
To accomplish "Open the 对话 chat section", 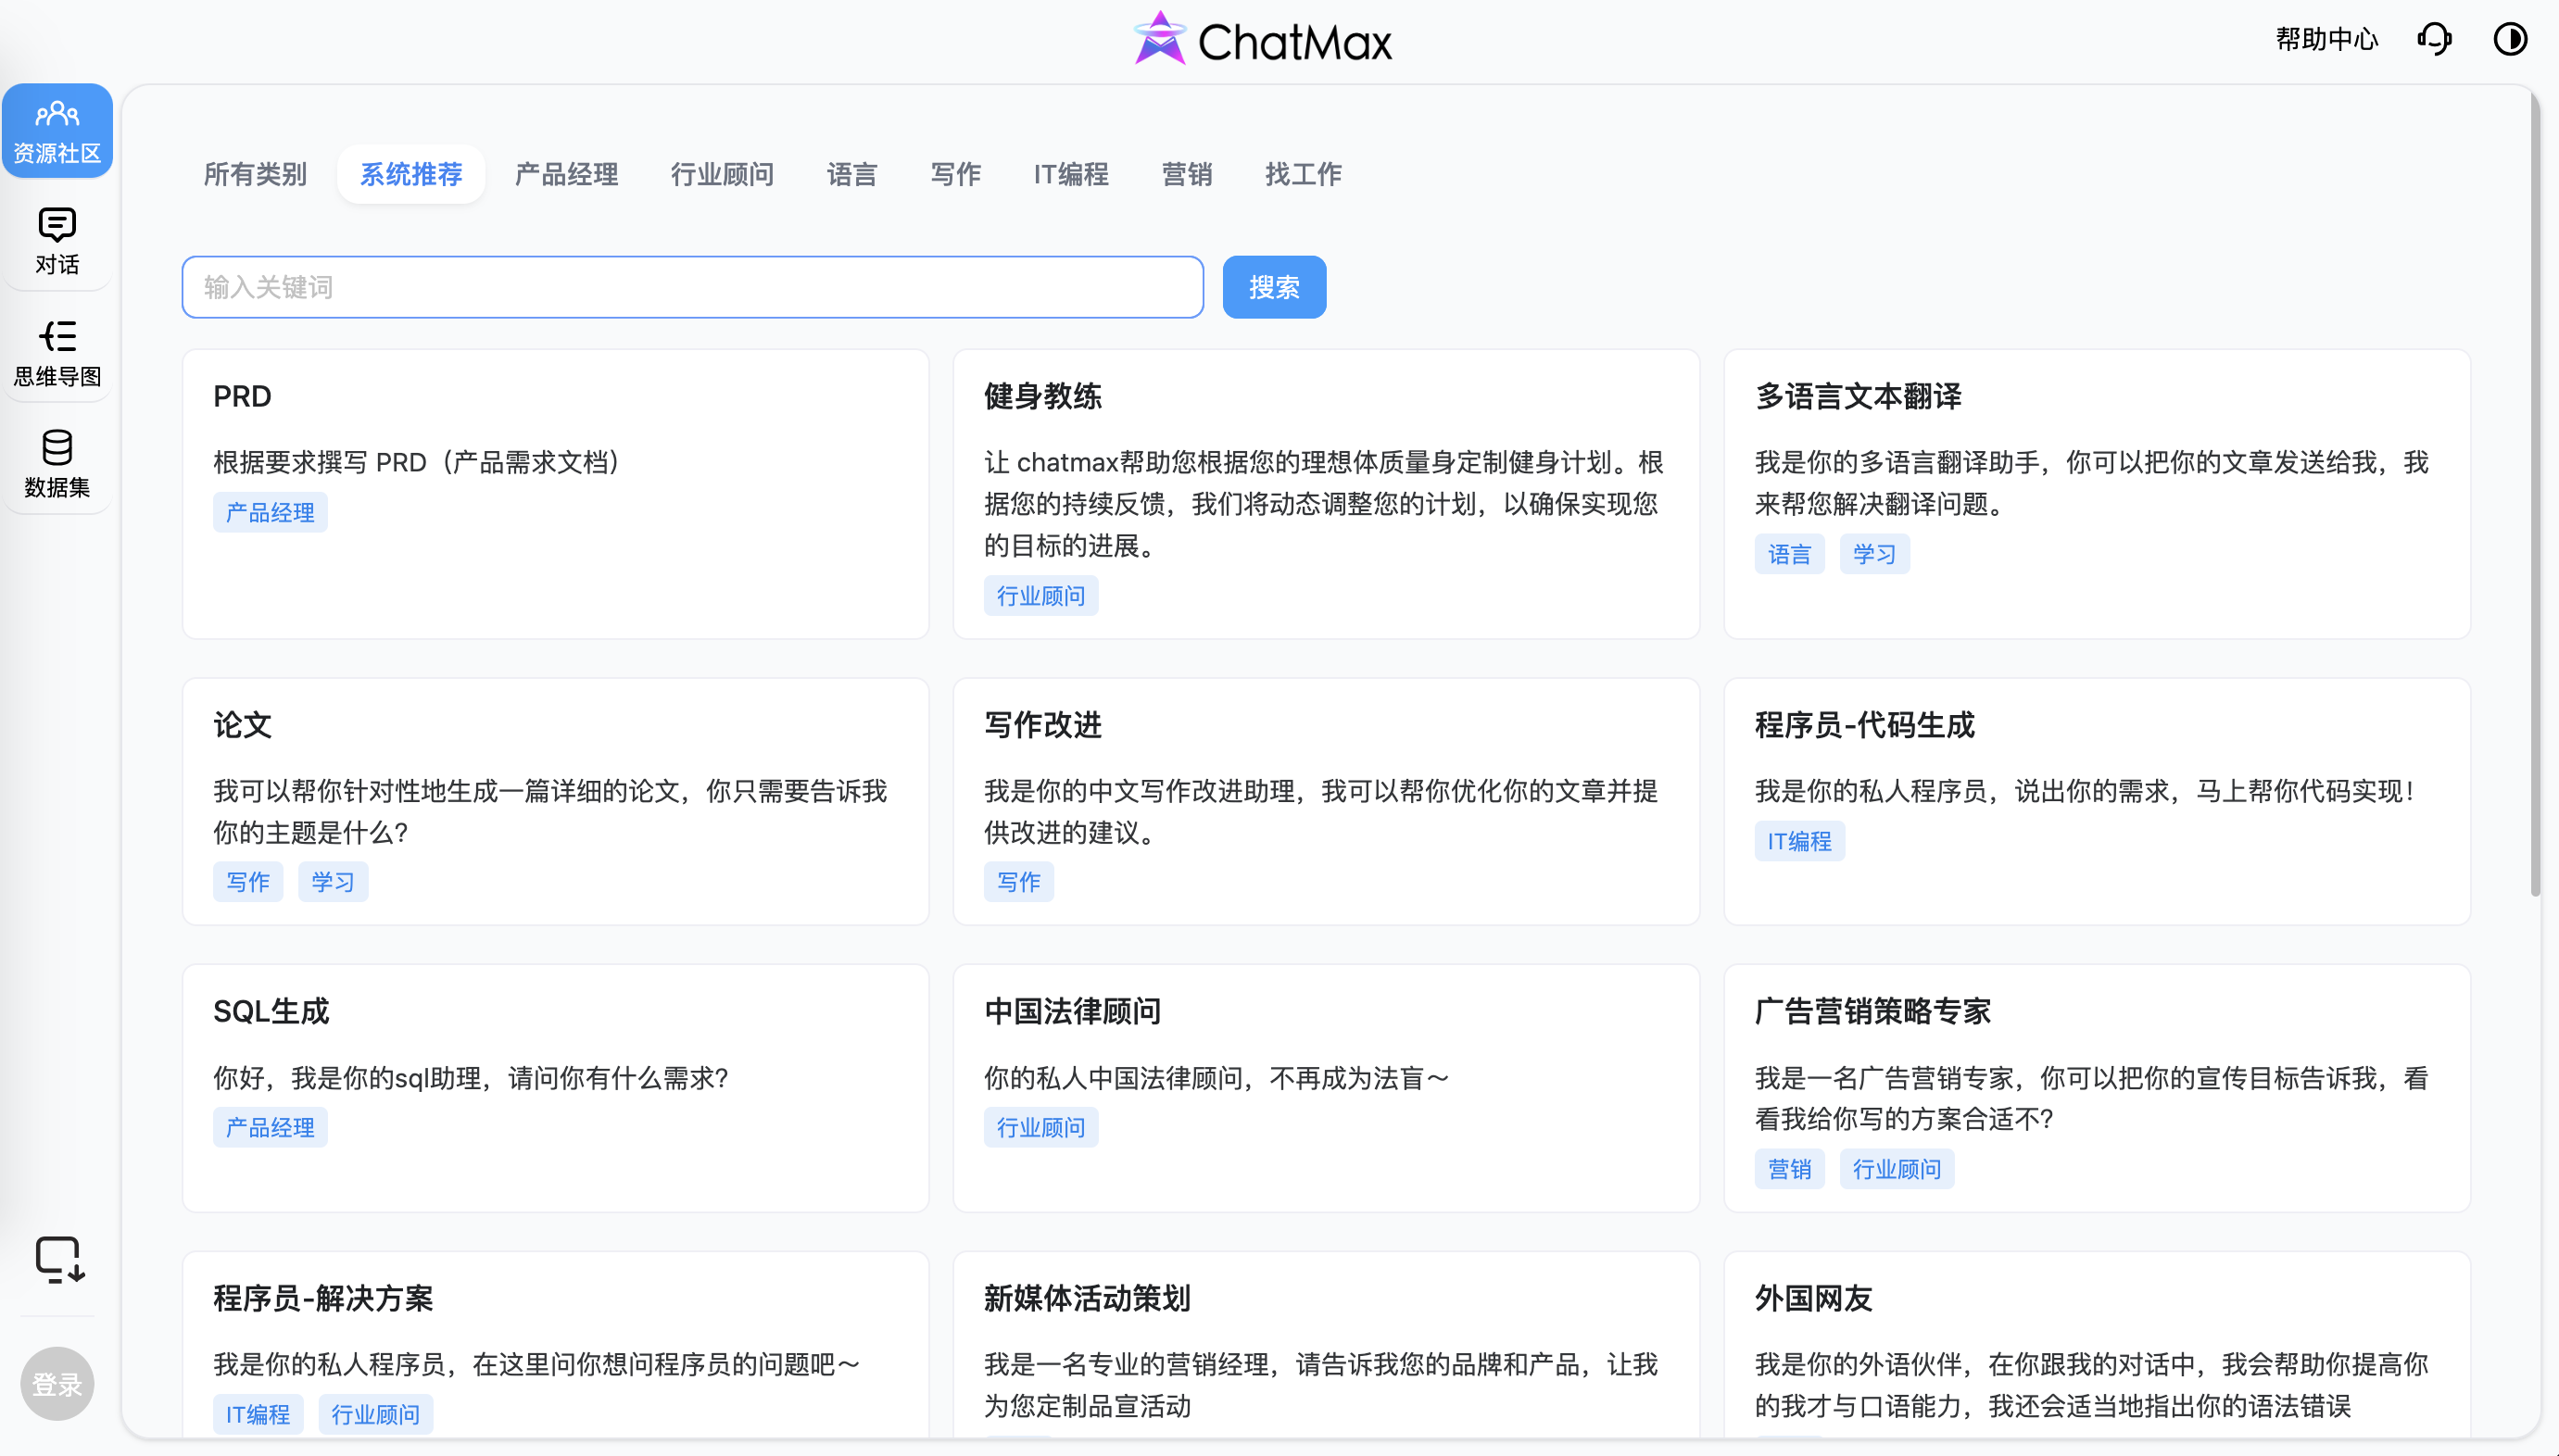I will (57, 241).
